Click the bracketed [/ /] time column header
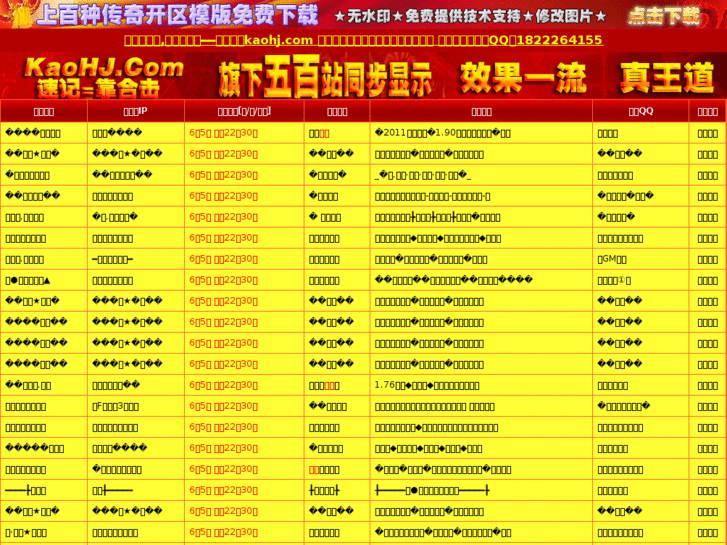 pos(244,111)
